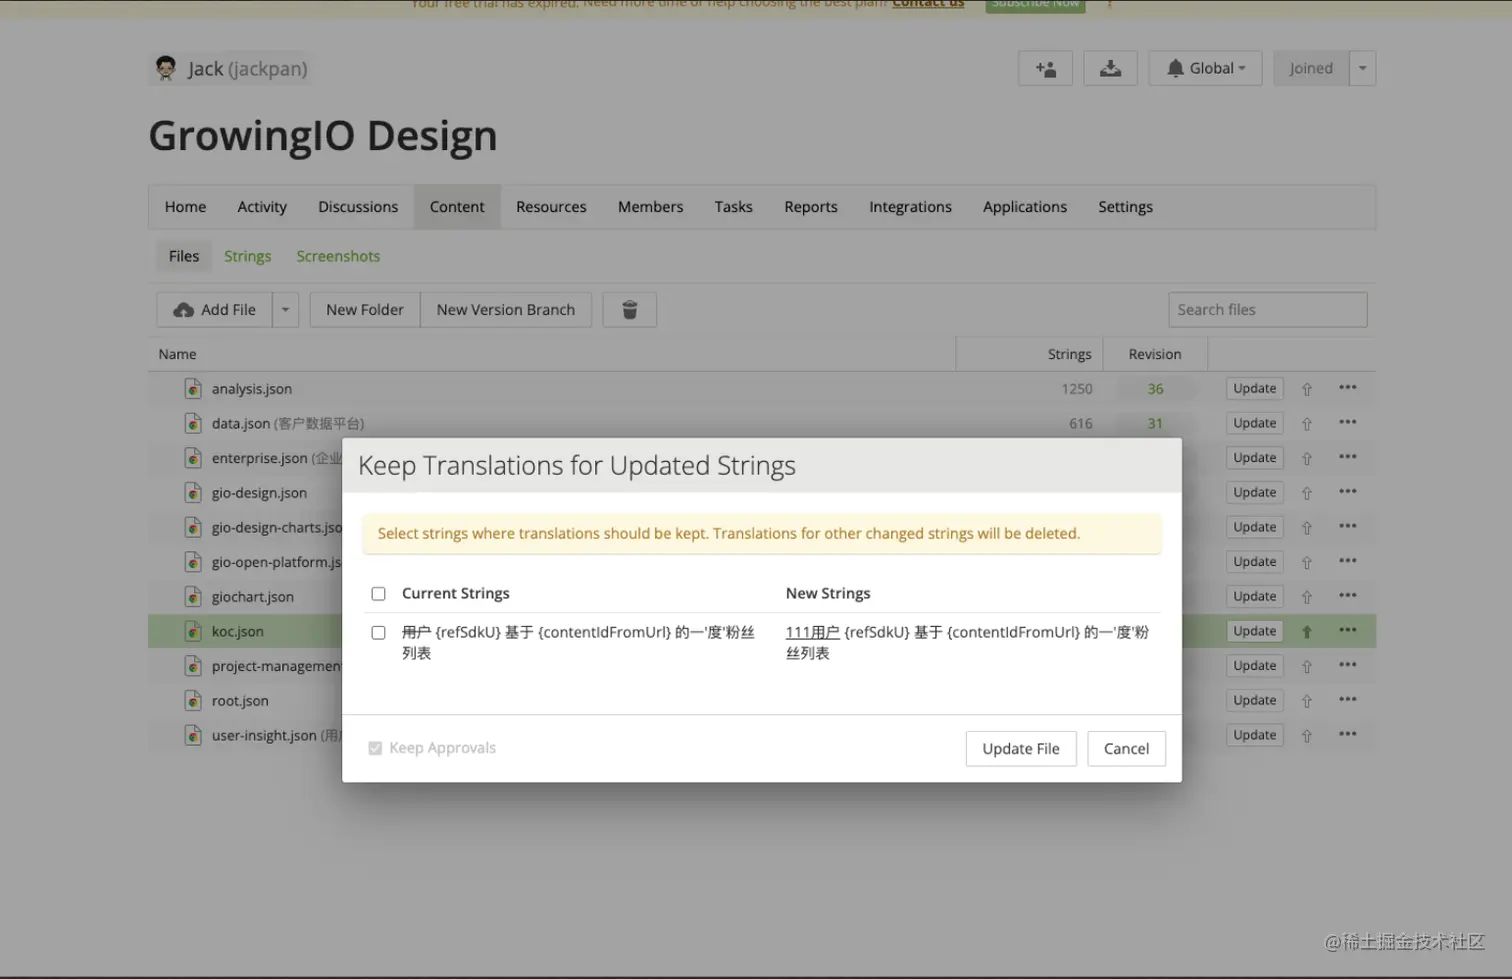The height and width of the screenshot is (979, 1512).
Task: Open the Discussions tab
Action: point(358,207)
